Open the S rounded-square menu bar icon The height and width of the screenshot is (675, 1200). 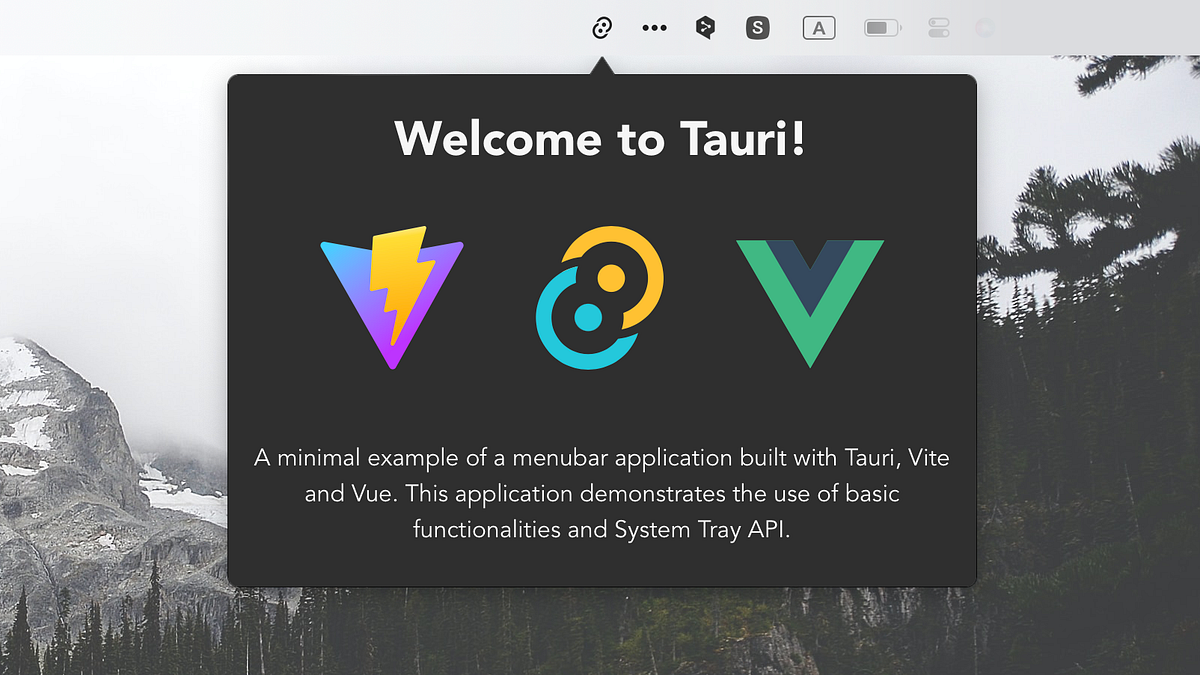coord(758,28)
